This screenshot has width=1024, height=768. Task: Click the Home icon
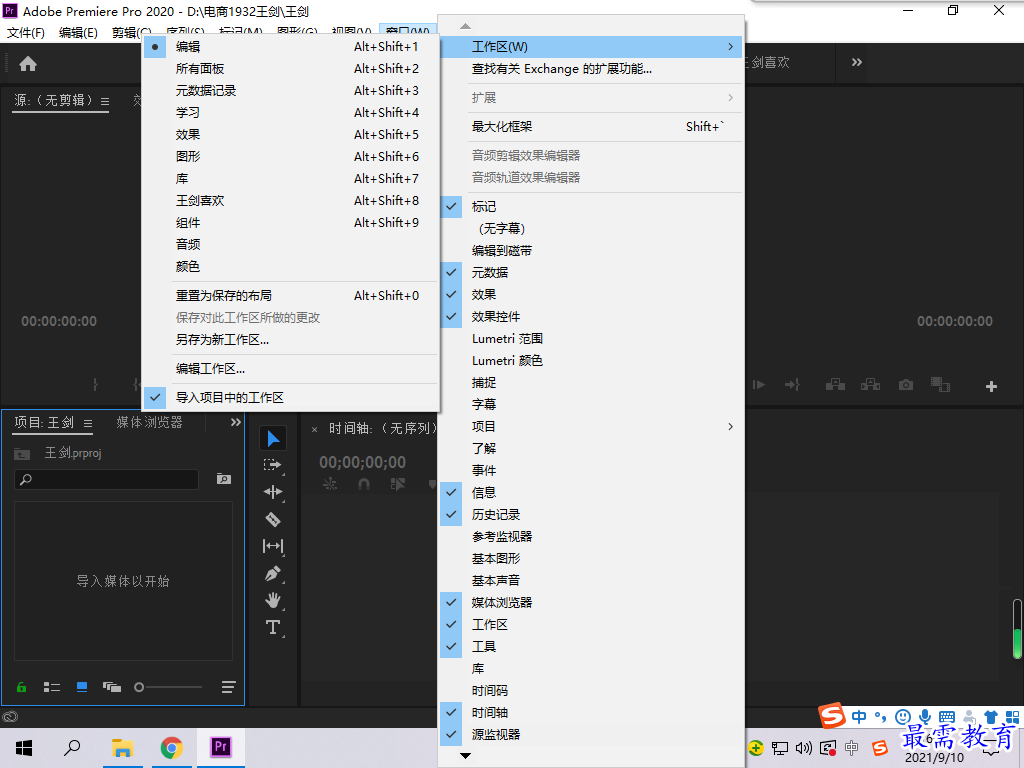pyautogui.click(x=28, y=63)
